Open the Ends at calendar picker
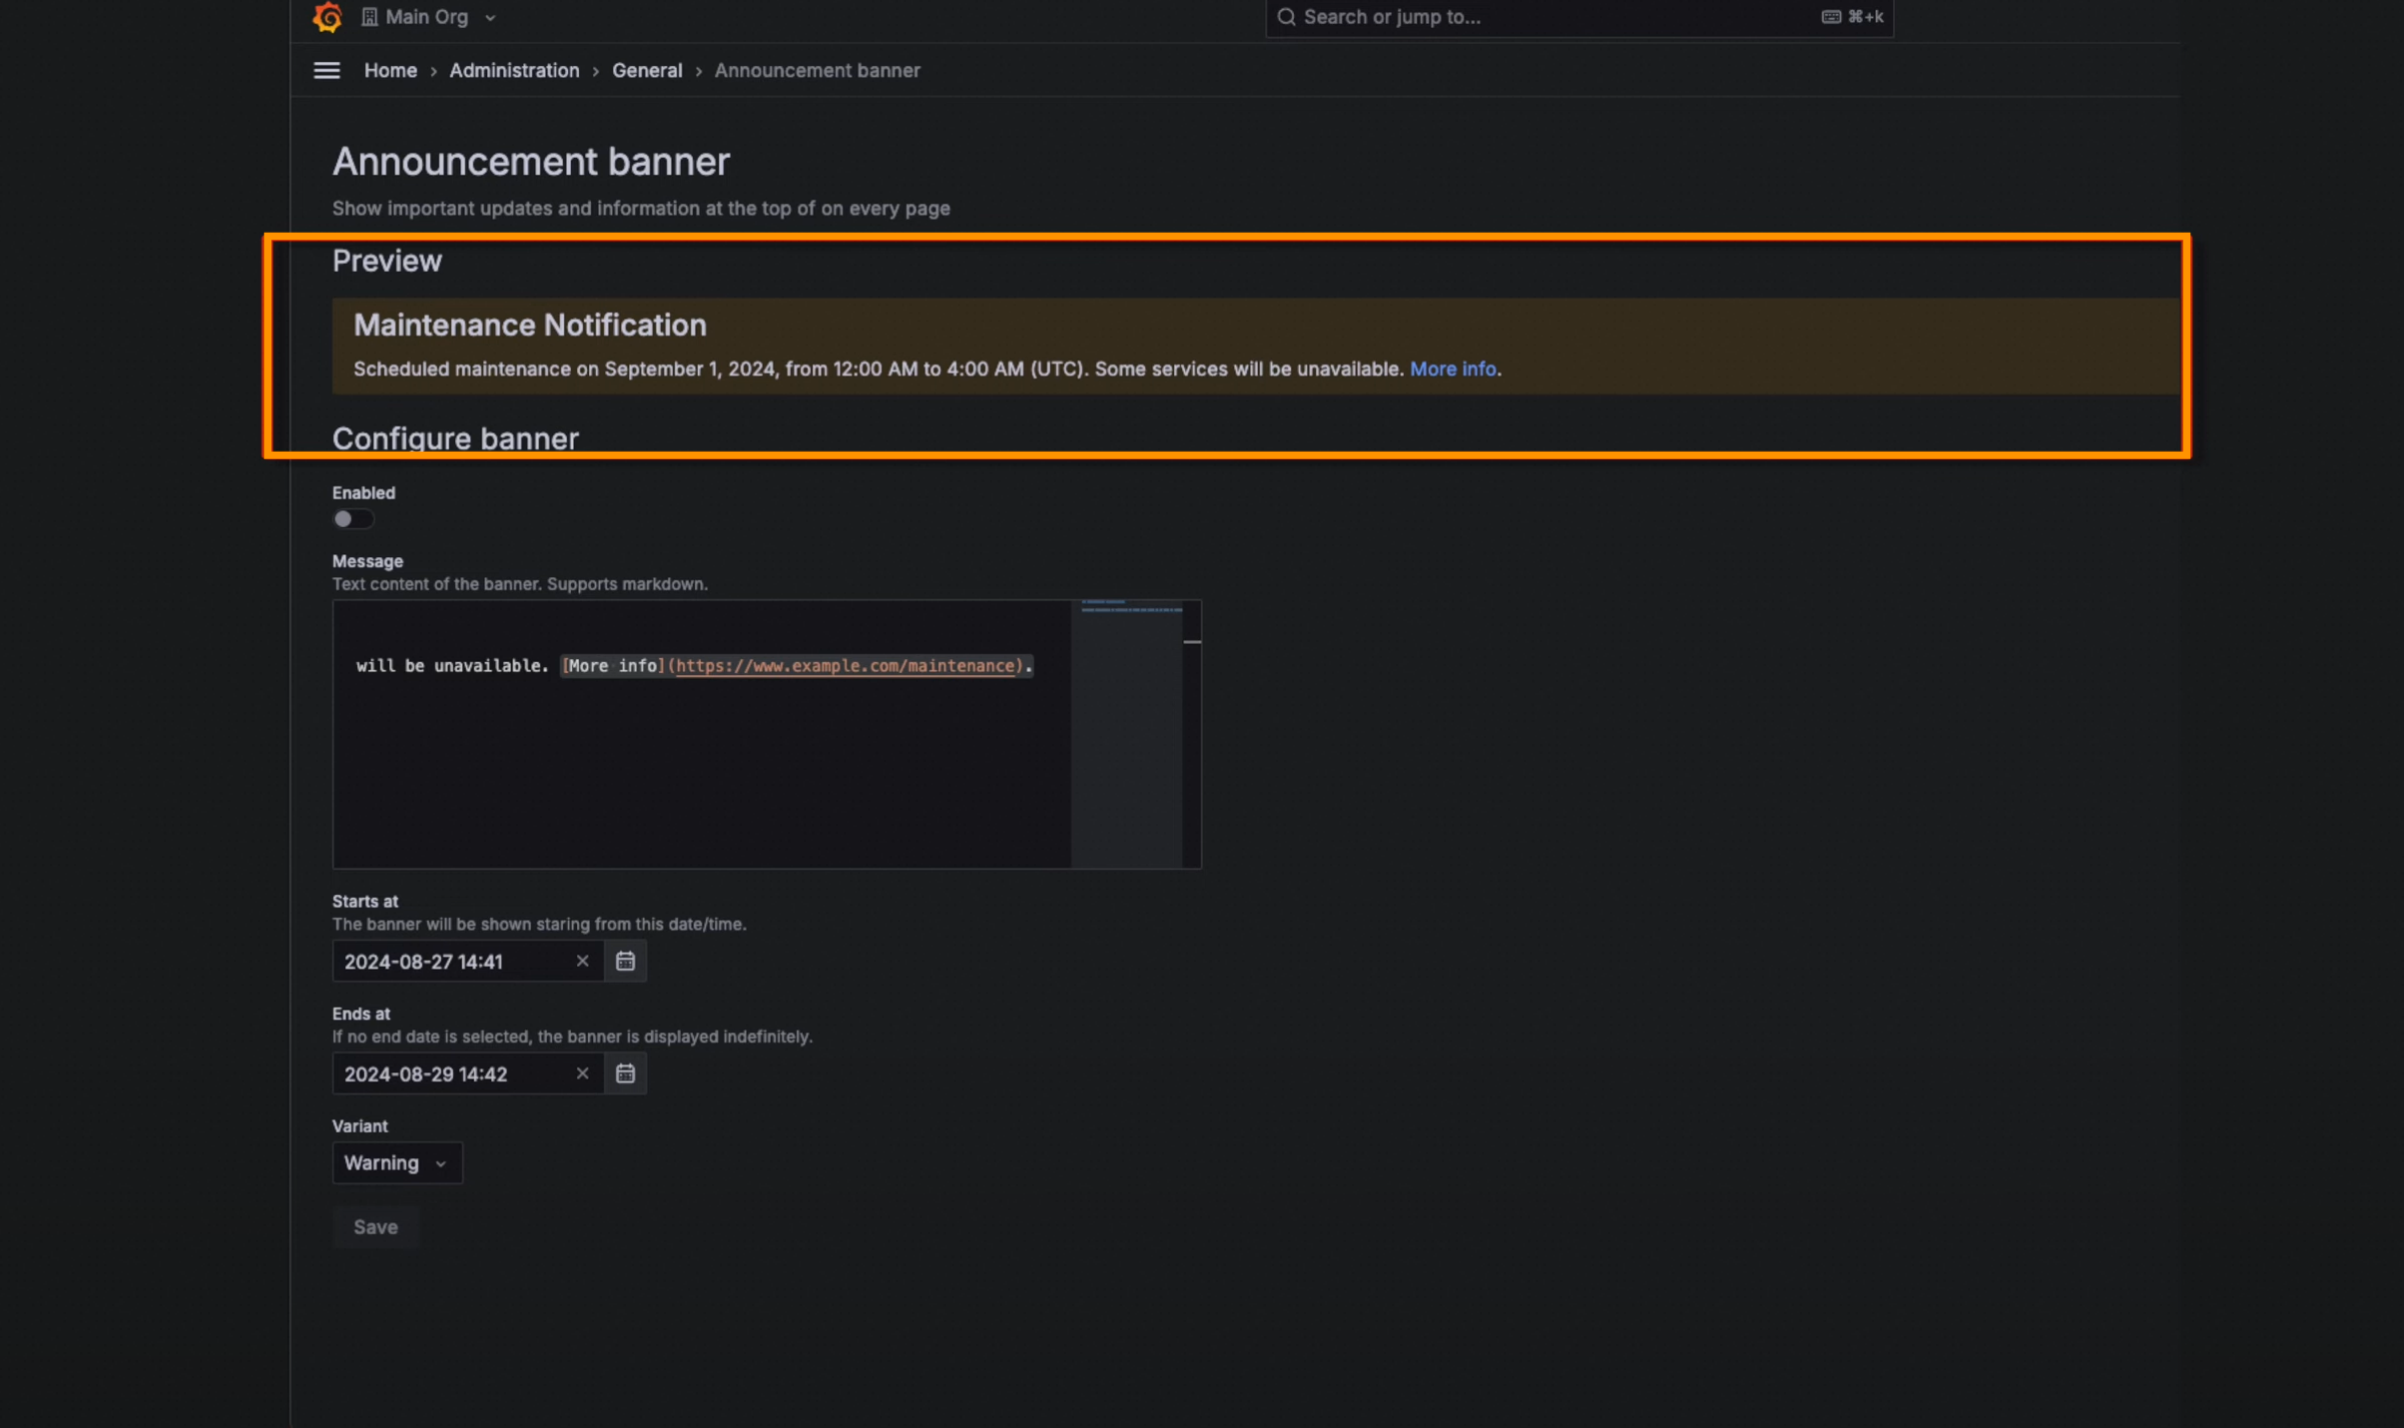 pyautogui.click(x=625, y=1073)
